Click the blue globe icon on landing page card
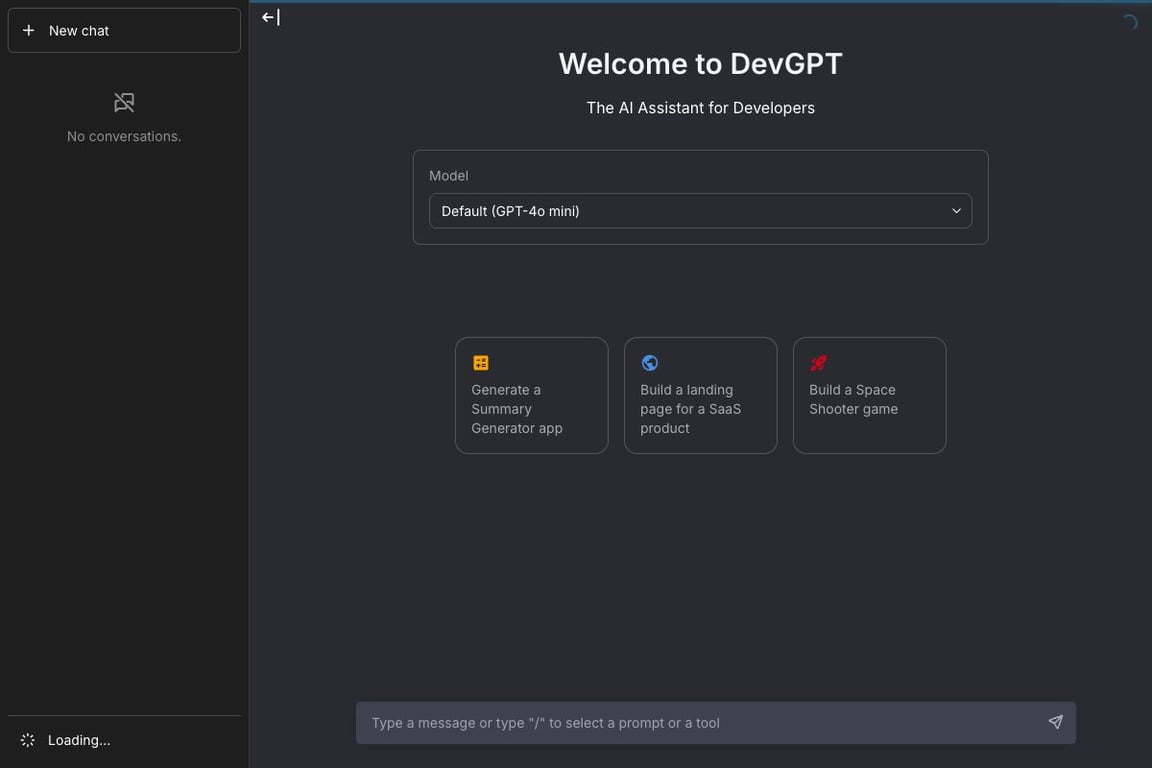The width and height of the screenshot is (1152, 768). click(x=649, y=363)
